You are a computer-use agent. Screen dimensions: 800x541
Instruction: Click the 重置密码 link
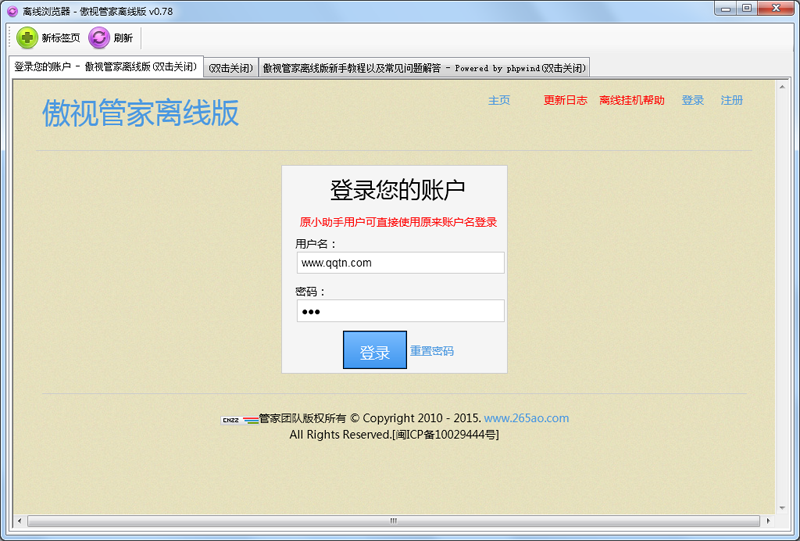point(432,351)
